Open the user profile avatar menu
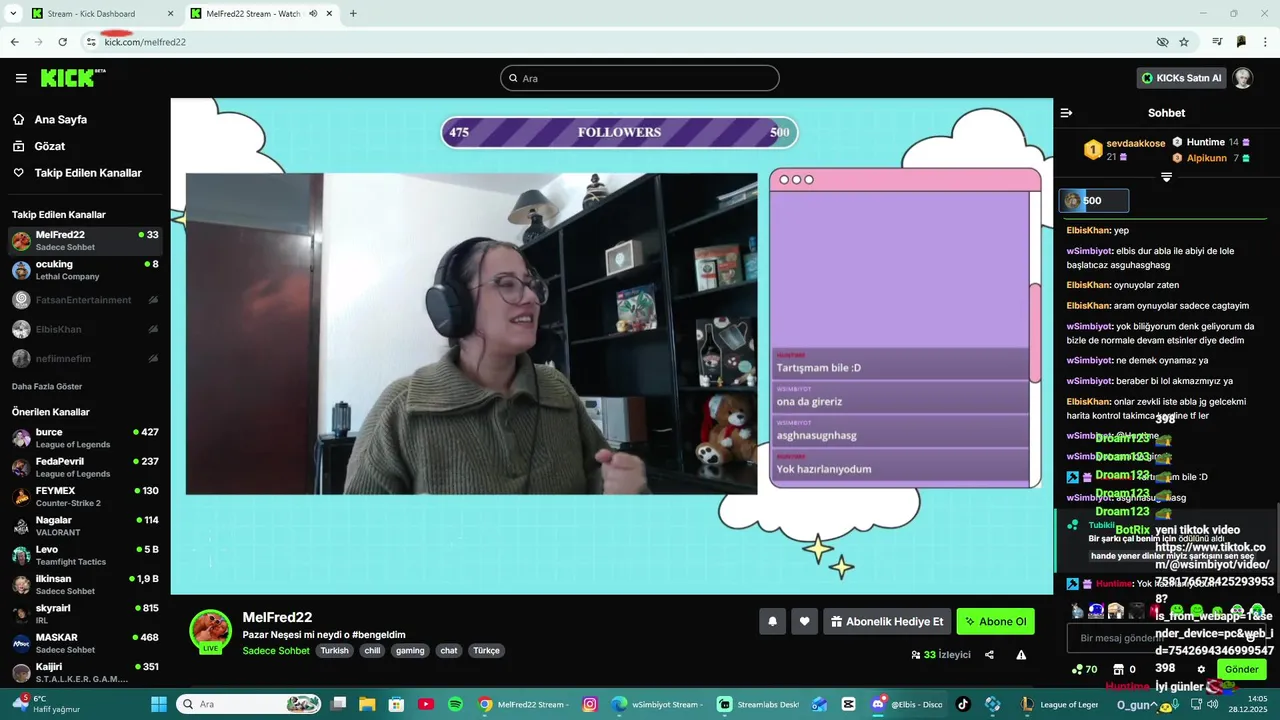The height and width of the screenshot is (720, 1280). click(1243, 78)
